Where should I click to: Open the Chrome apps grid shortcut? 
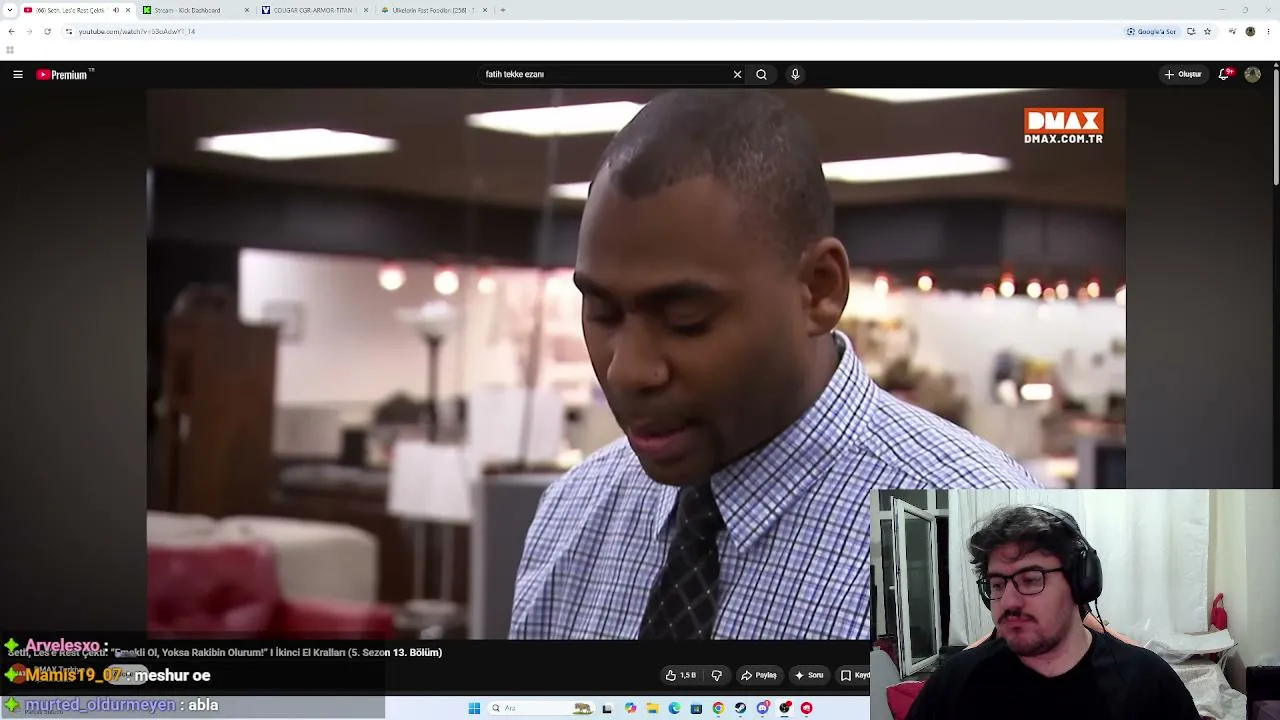[x=10, y=50]
